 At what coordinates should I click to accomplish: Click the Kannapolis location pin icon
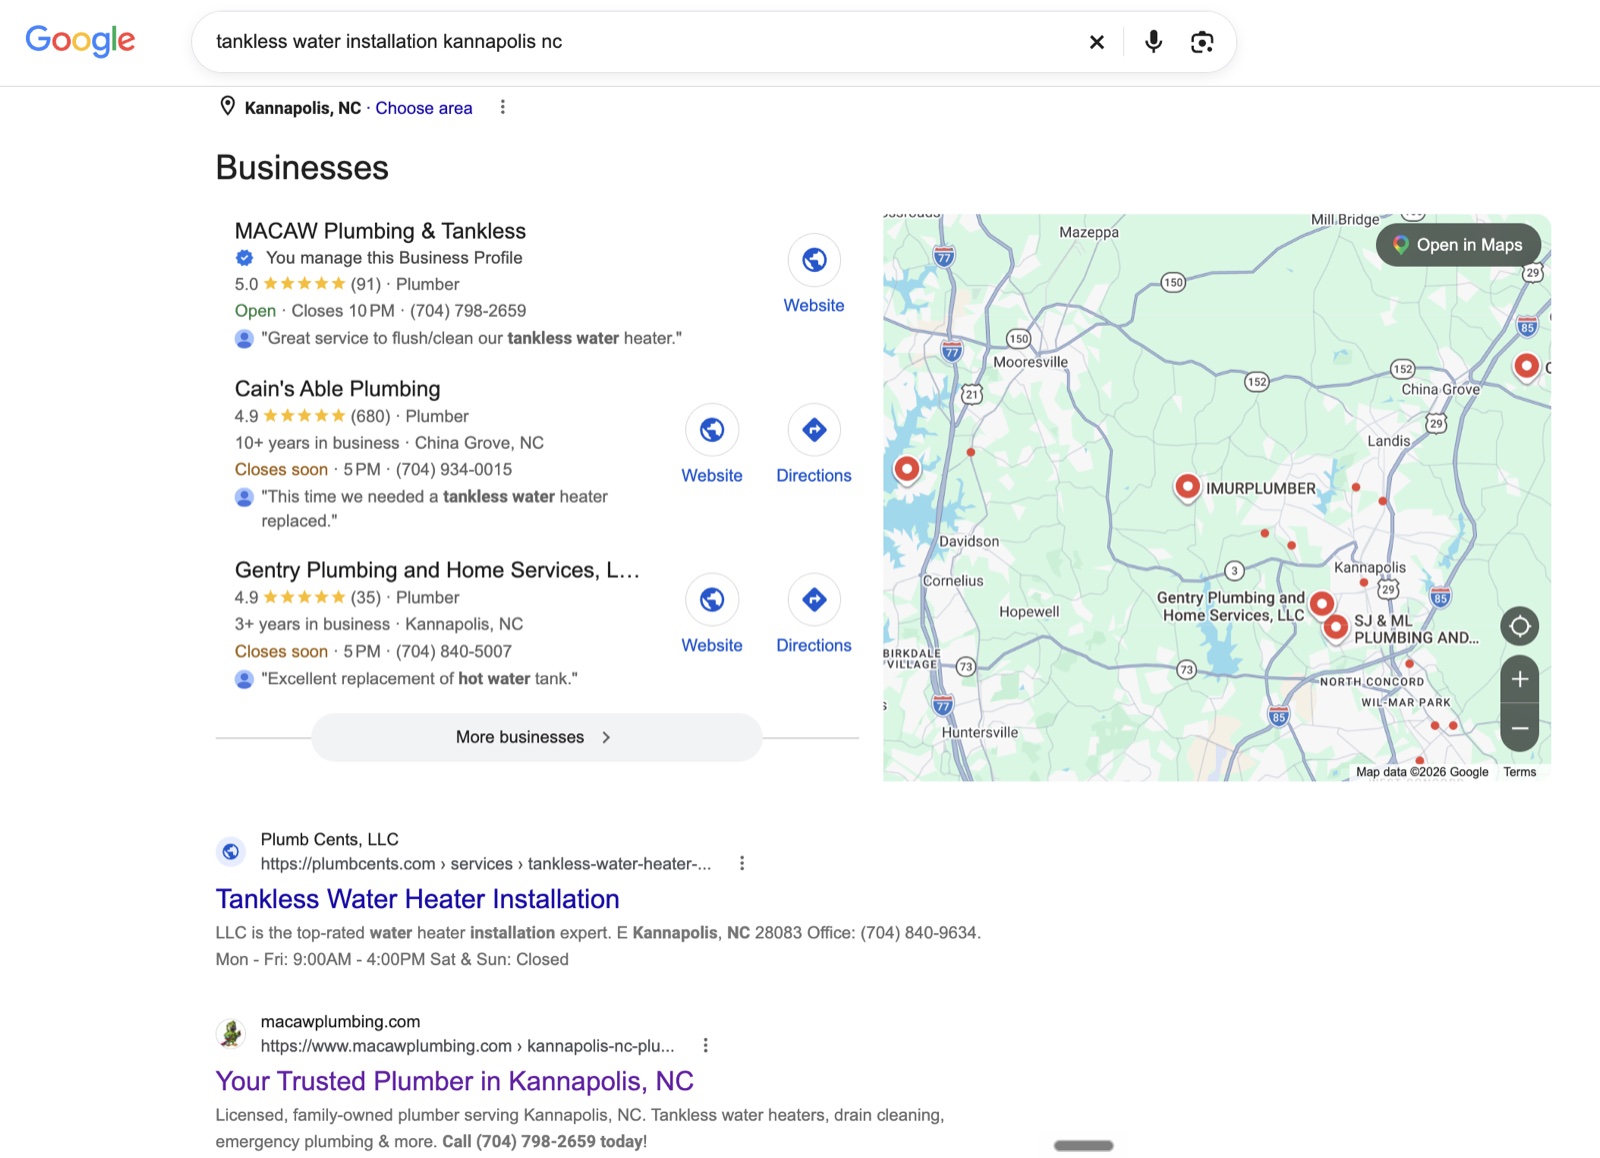point(227,106)
